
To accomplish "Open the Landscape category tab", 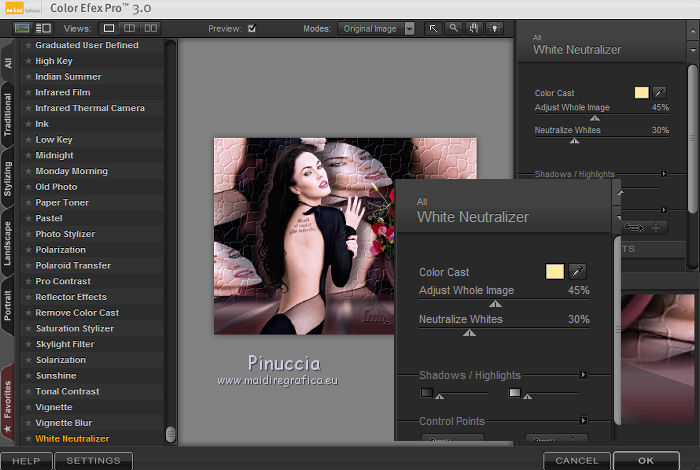I will click(8, 243).
